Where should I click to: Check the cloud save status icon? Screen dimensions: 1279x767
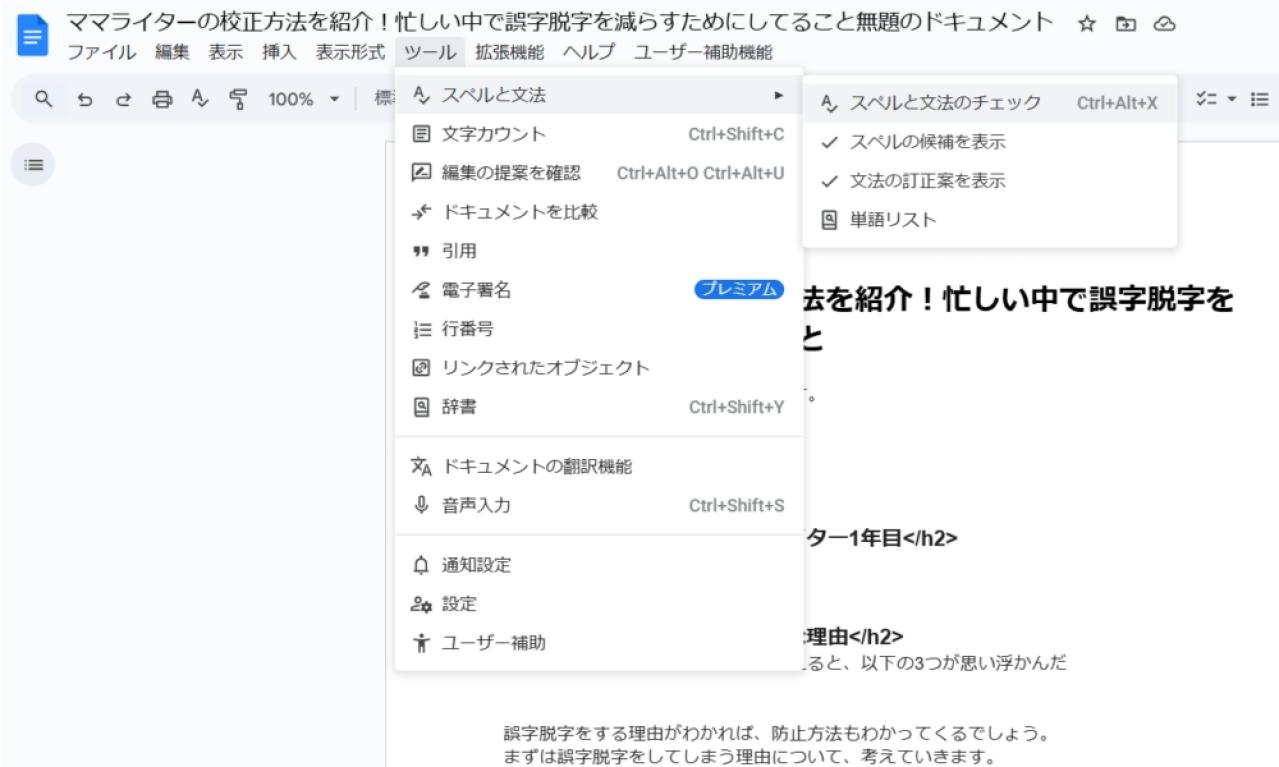tap(1164, 24)
